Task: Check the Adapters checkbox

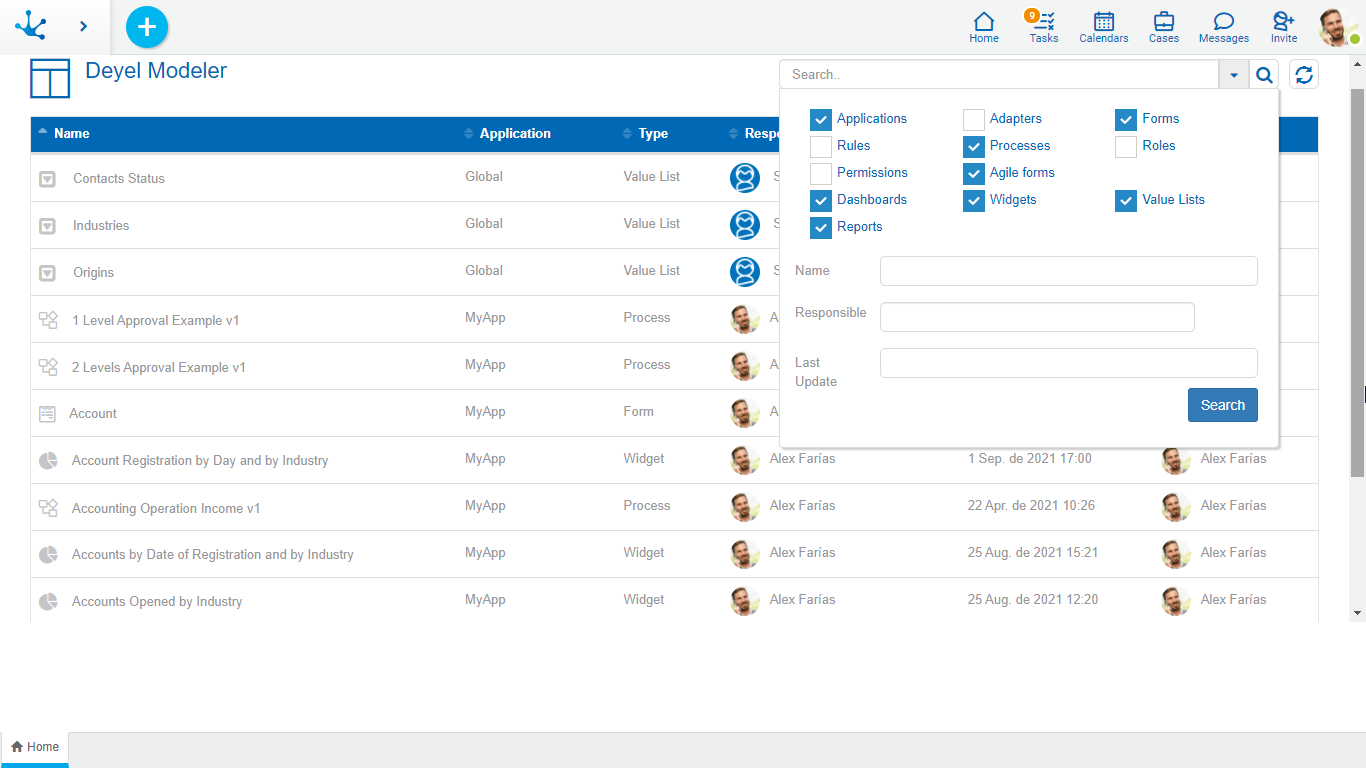Action: 974,120
